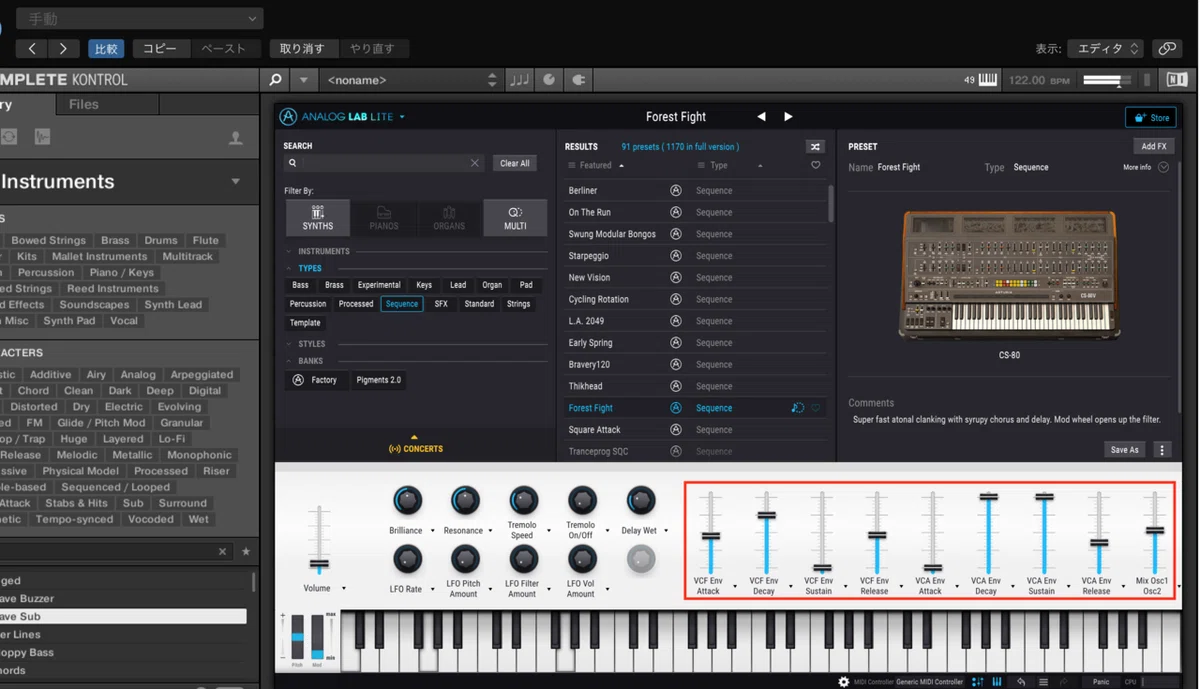Click the Analog Lab search input field
1200x689 pixels.
pyautogui.click(x=386, y=163)
